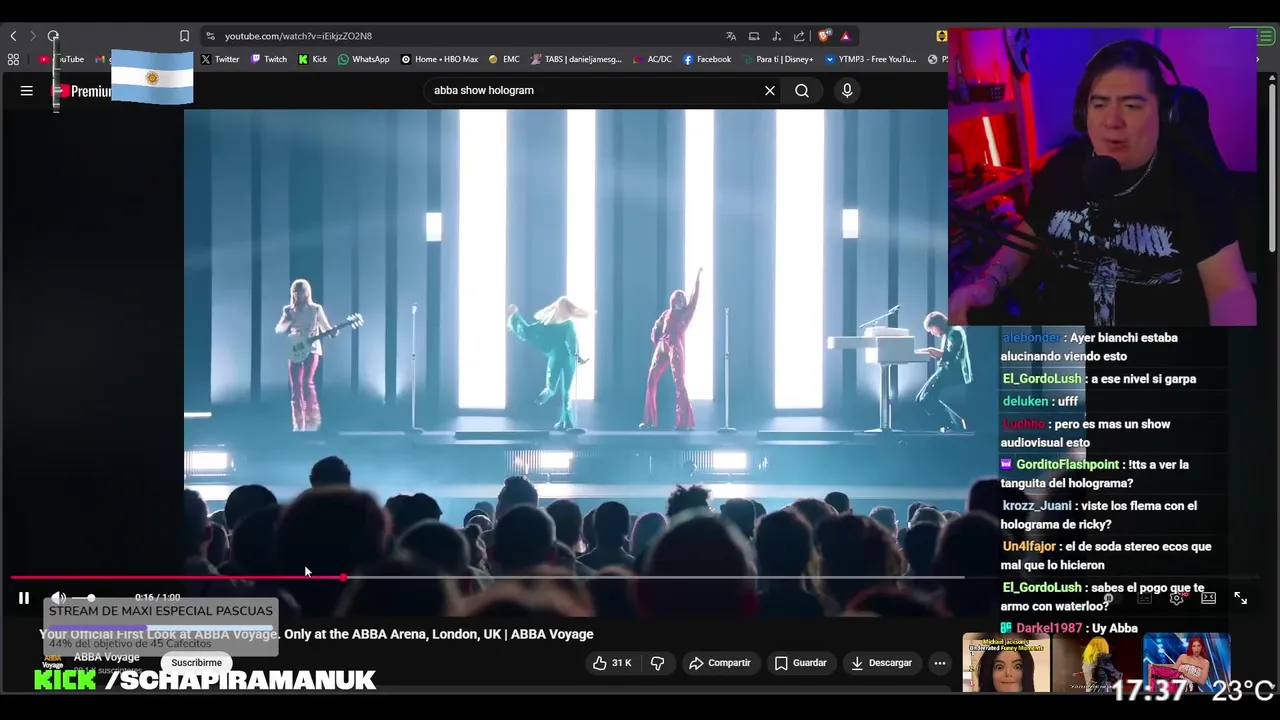
Task: Click the cast media icon in address bar
Action: (x=754, y=36)
